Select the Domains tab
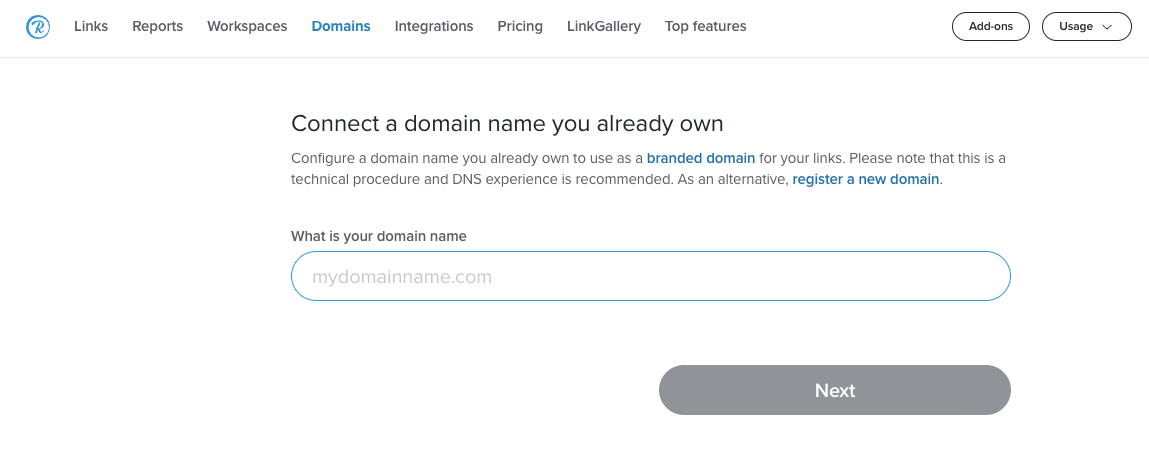This screenshot has height=449, width=1149. point(341,26)
